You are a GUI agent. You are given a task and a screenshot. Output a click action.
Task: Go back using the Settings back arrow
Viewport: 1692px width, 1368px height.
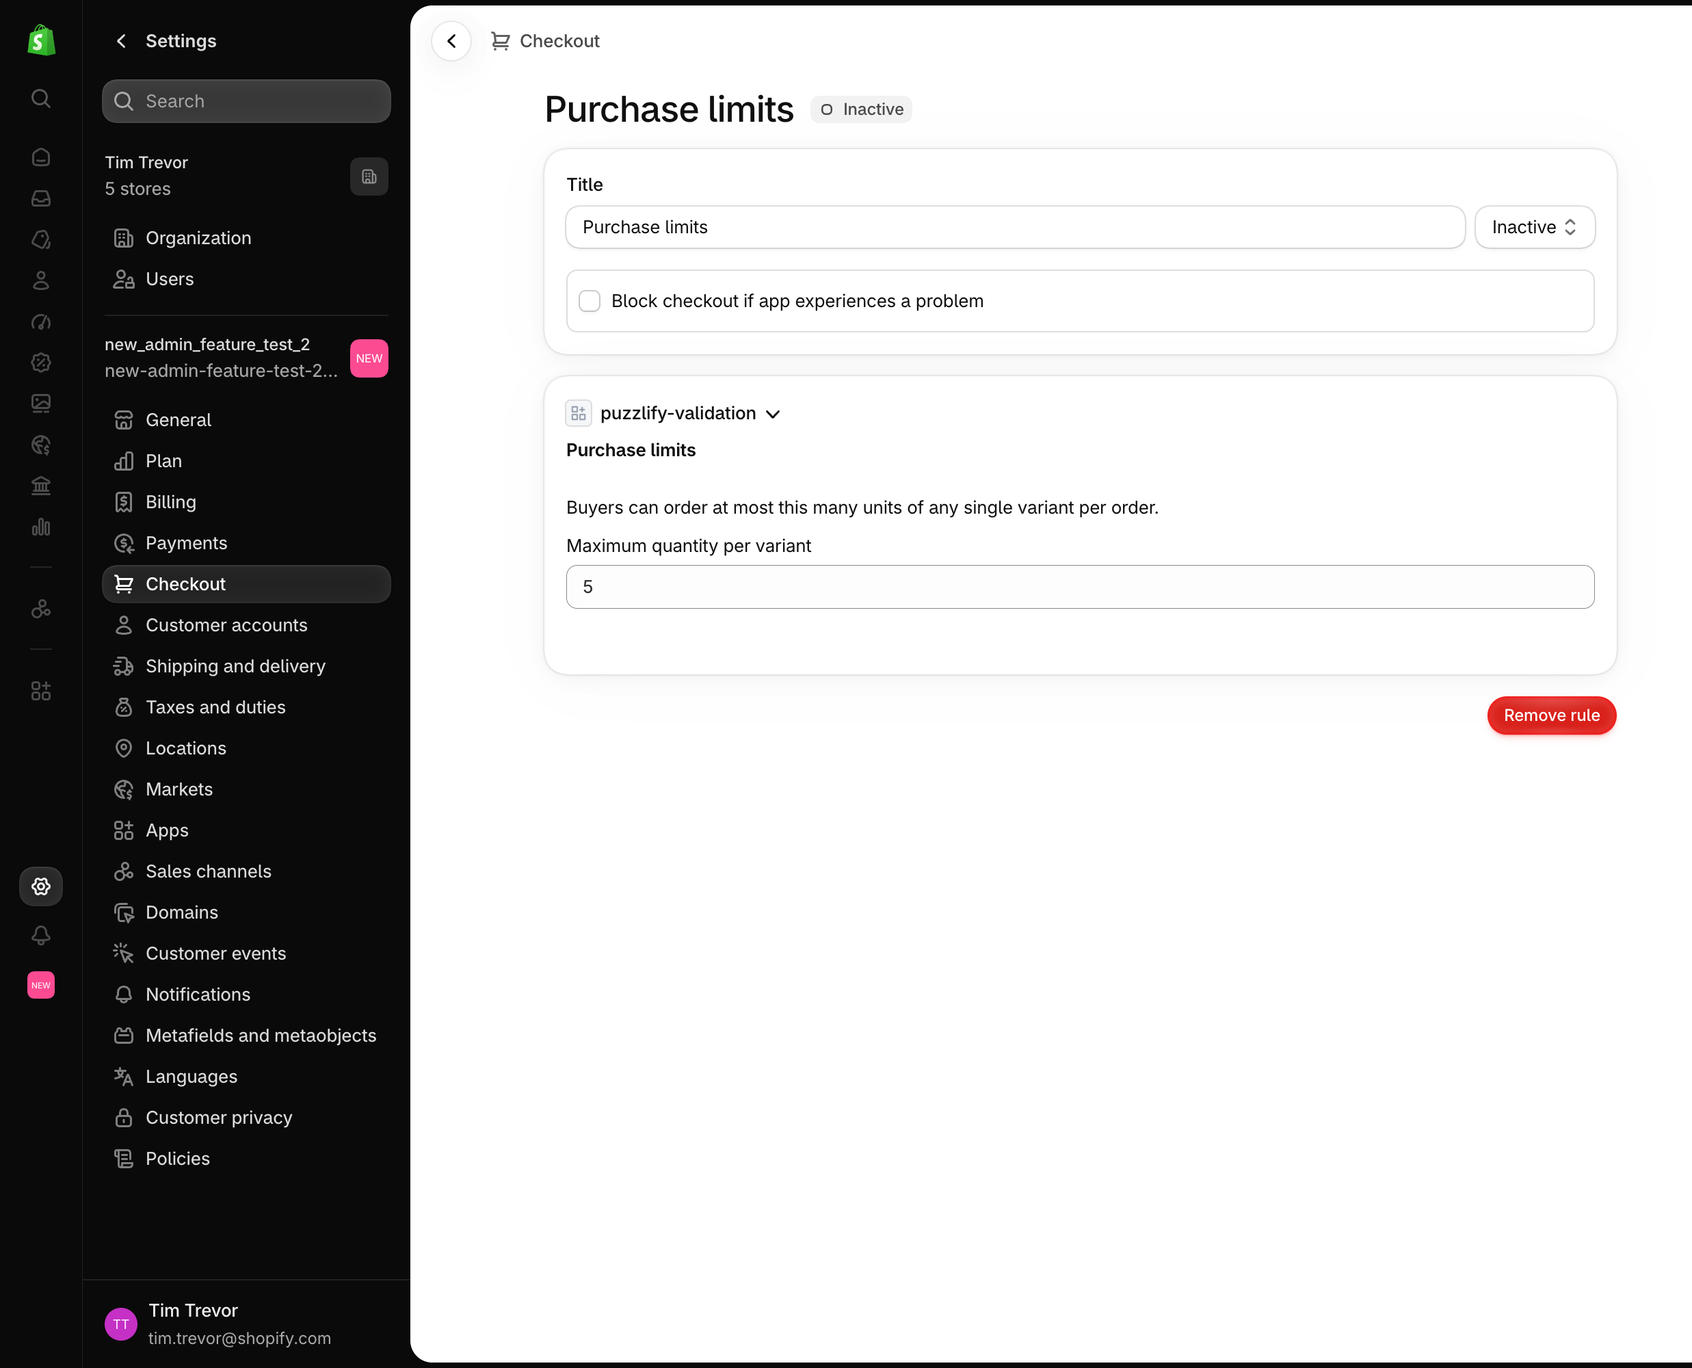coord(121,41)
